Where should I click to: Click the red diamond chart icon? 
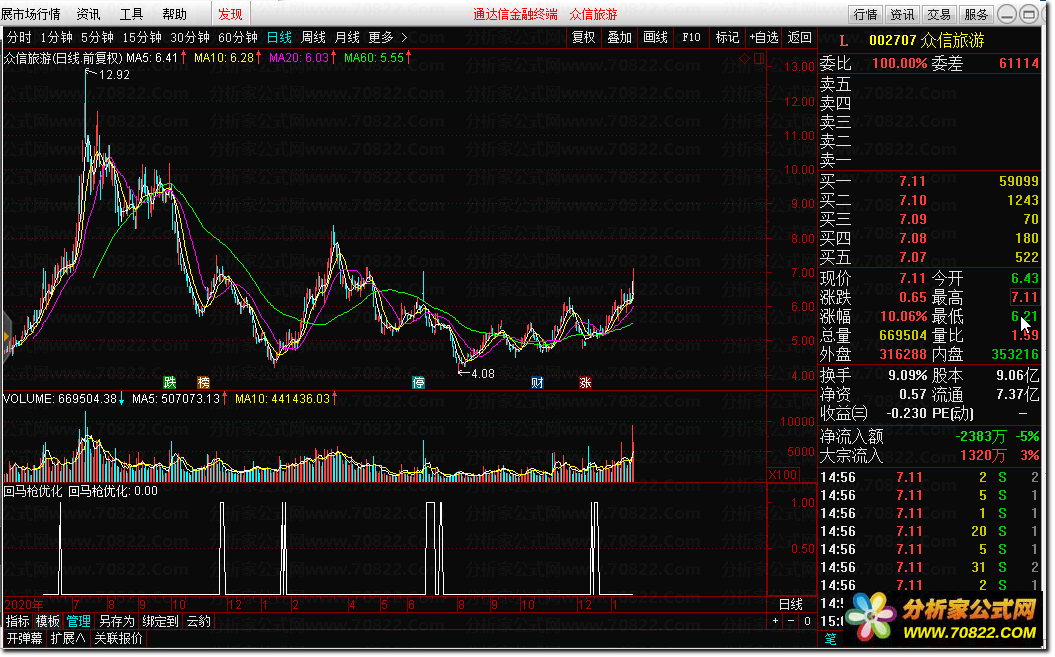point(744,59)
